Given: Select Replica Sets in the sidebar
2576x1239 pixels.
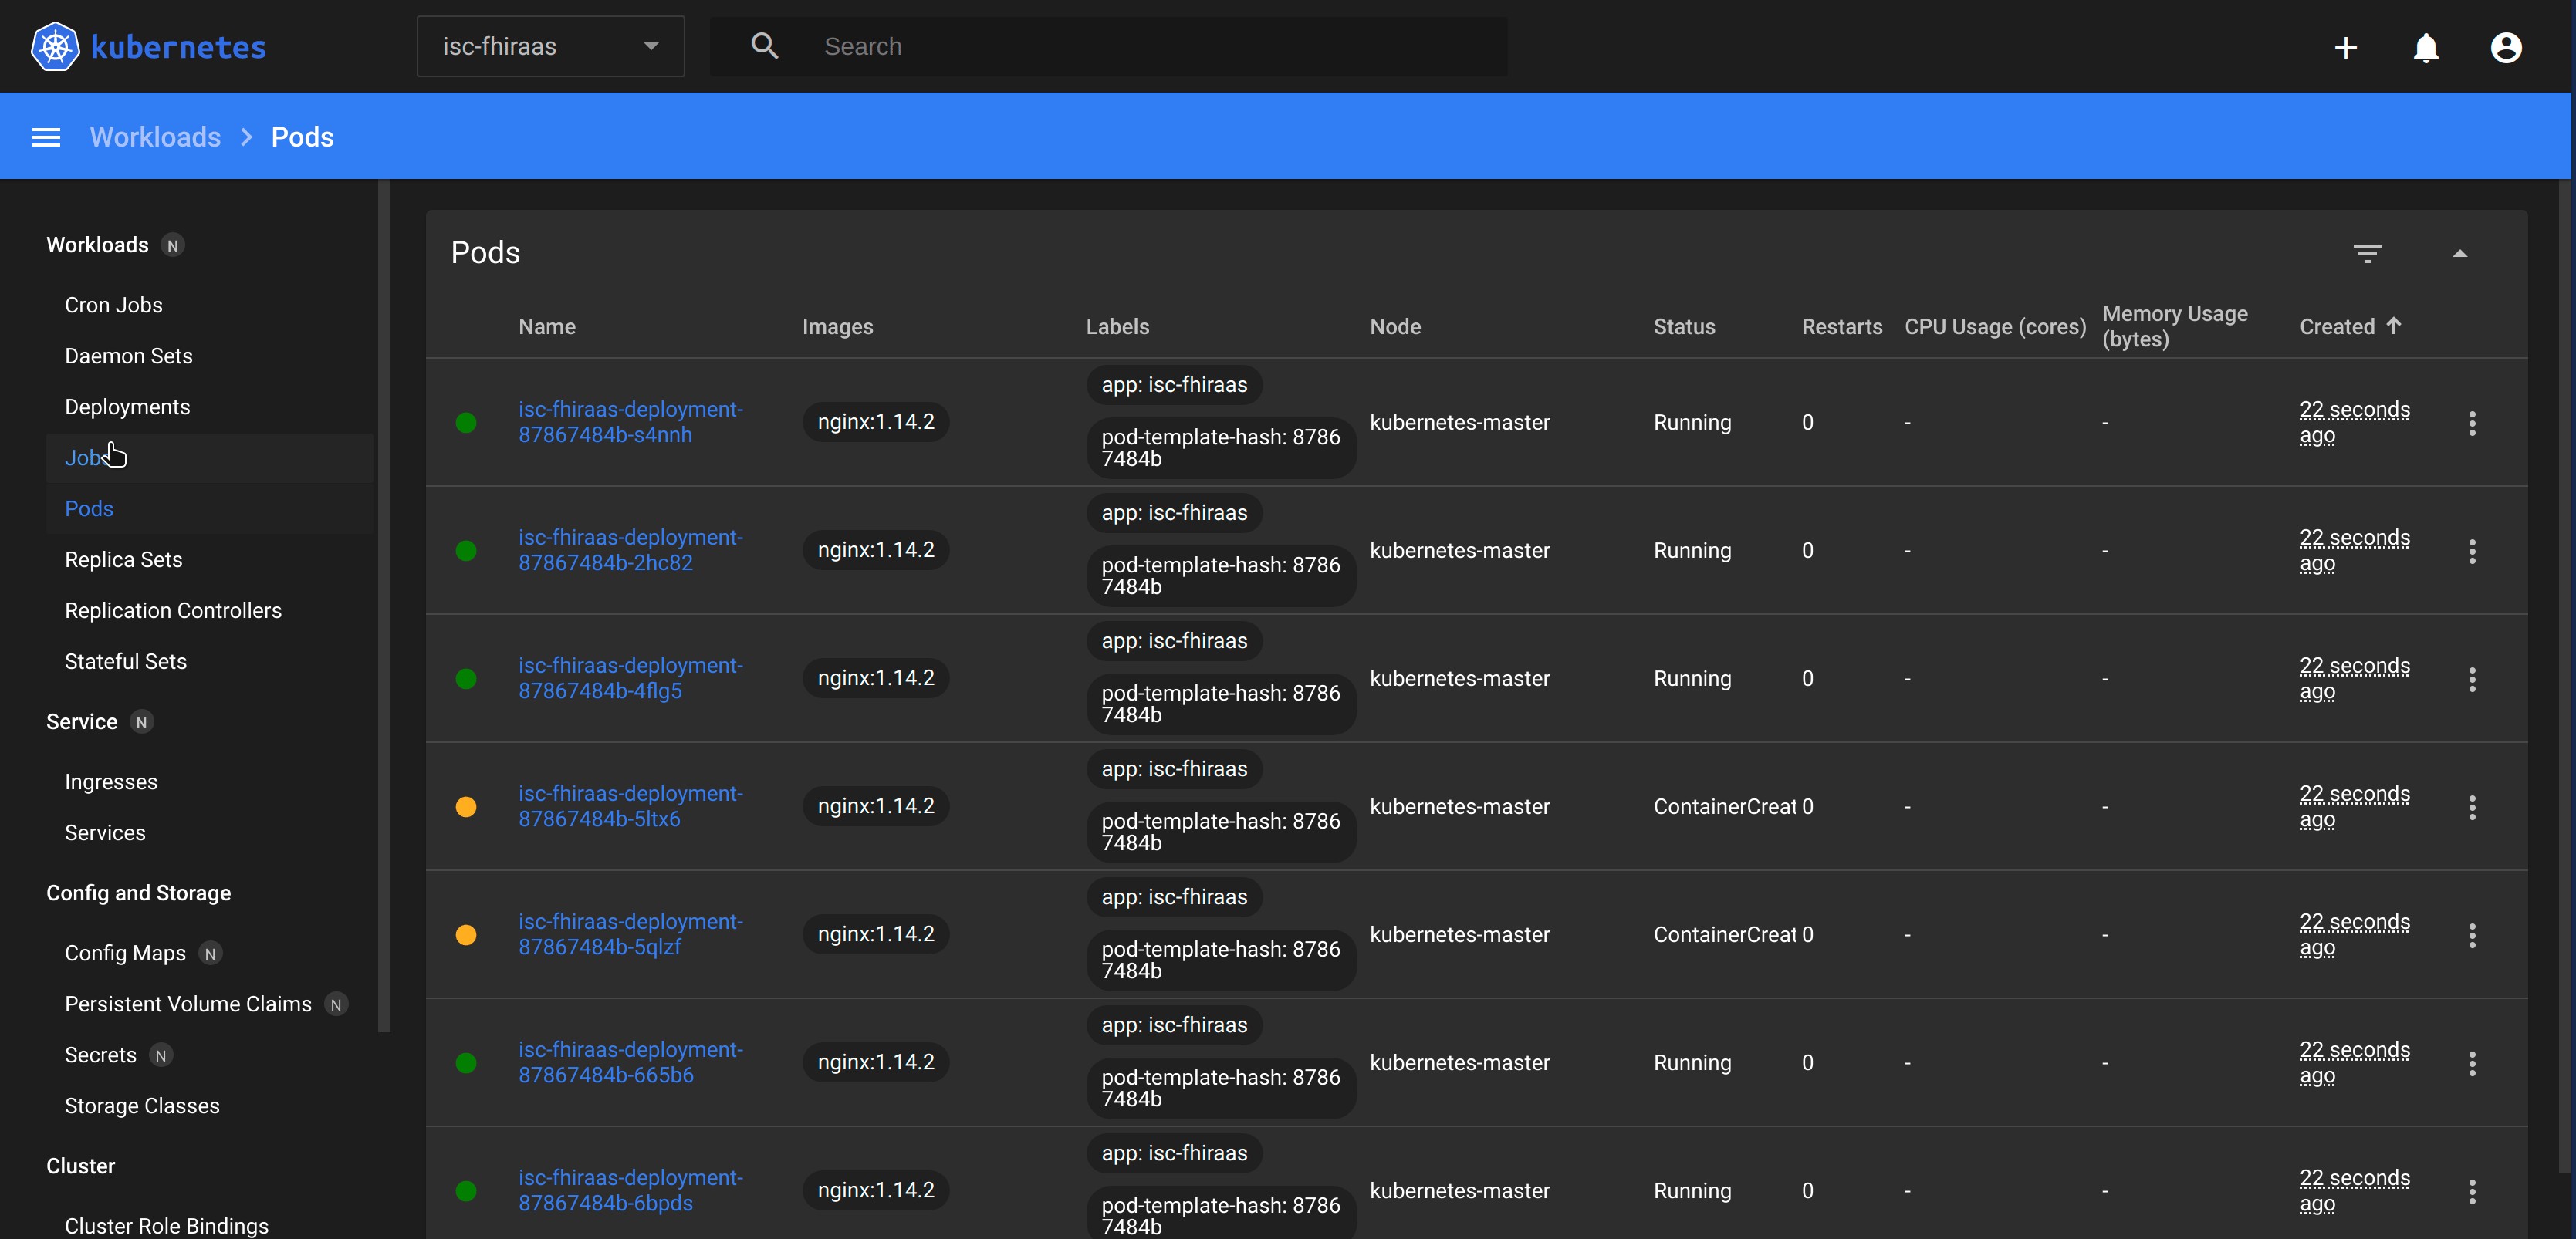Looking at the screenshot, I should point(123,560).
